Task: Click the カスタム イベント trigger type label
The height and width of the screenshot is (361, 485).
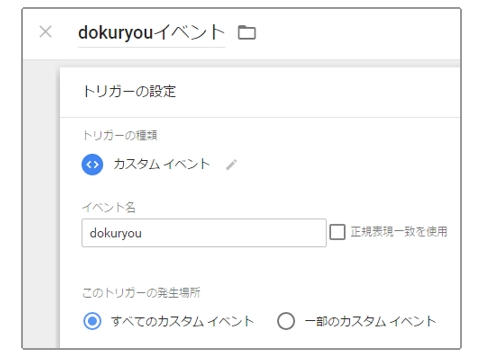Action: [162, 164]
